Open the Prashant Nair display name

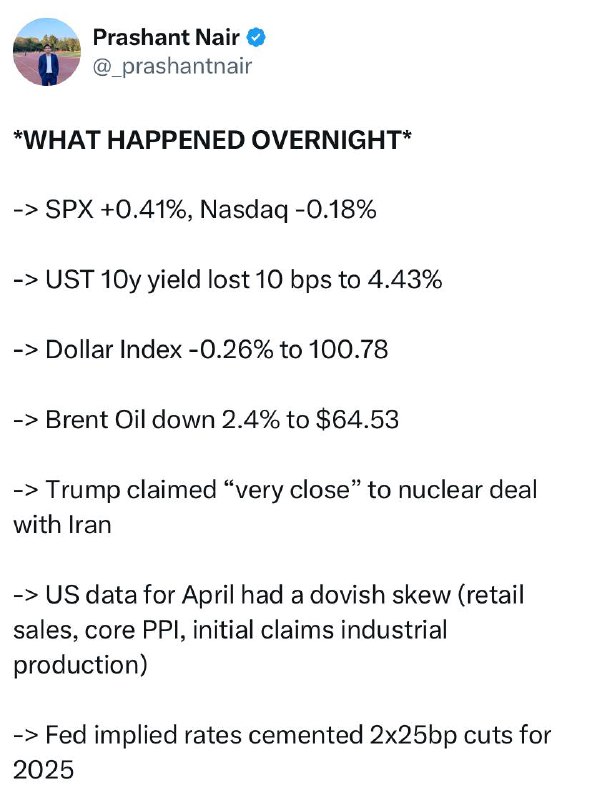[166, 37]
